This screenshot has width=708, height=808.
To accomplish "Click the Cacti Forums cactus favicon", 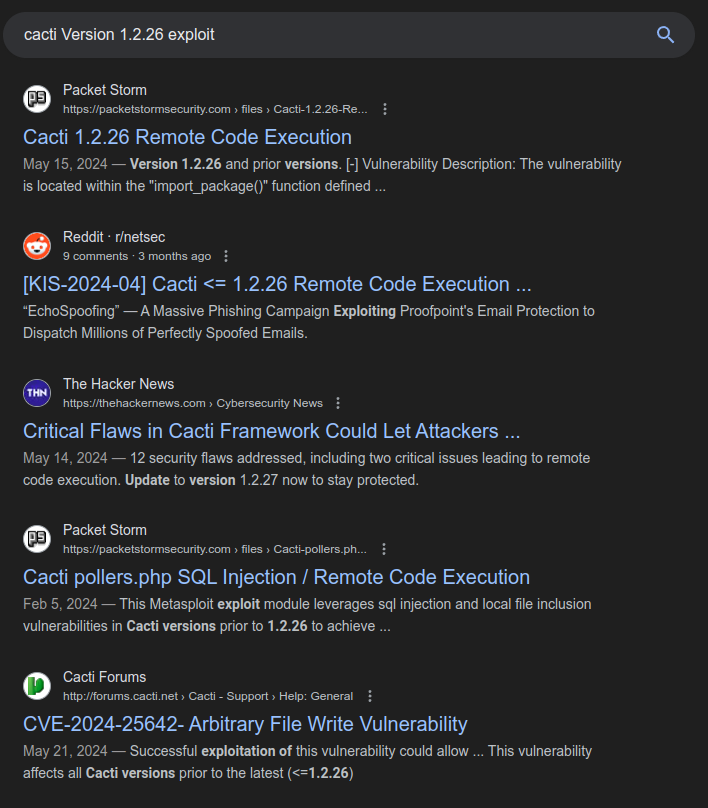I will 37,685.
